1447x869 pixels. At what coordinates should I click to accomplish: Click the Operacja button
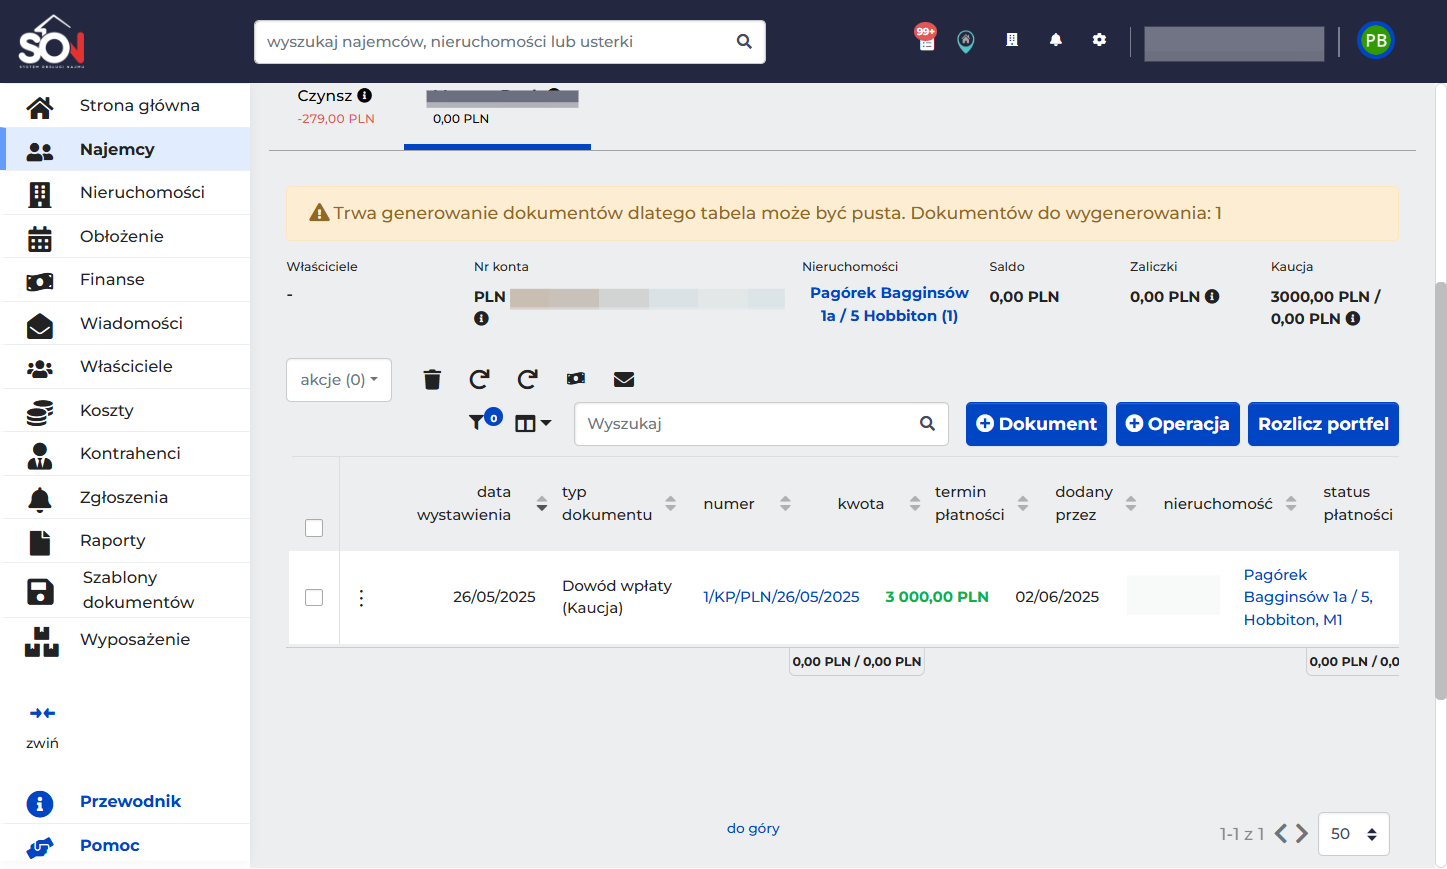tap(1178, 424)
